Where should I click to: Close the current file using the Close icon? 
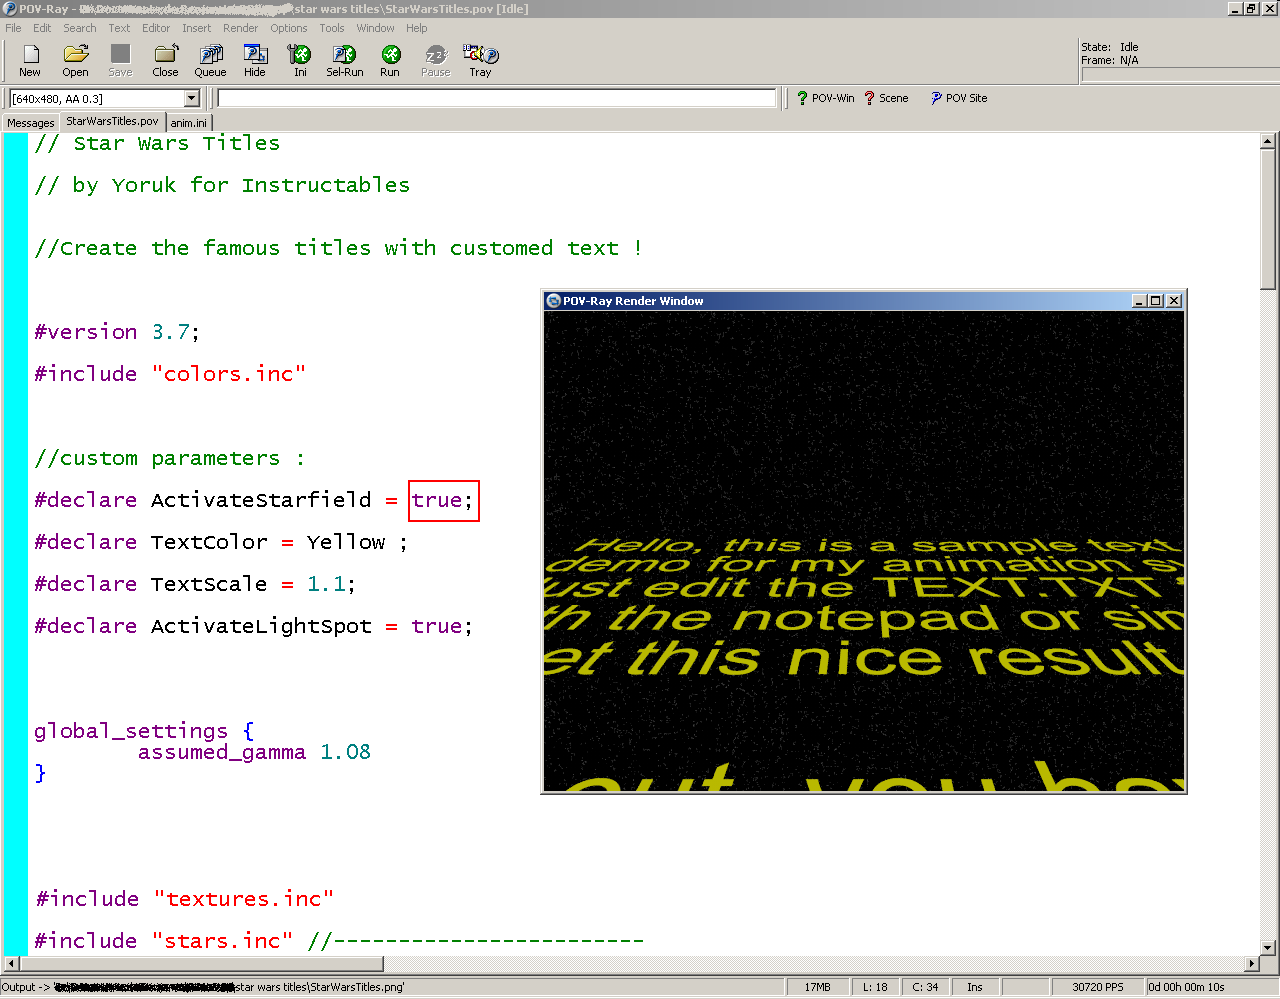[165, 60]
